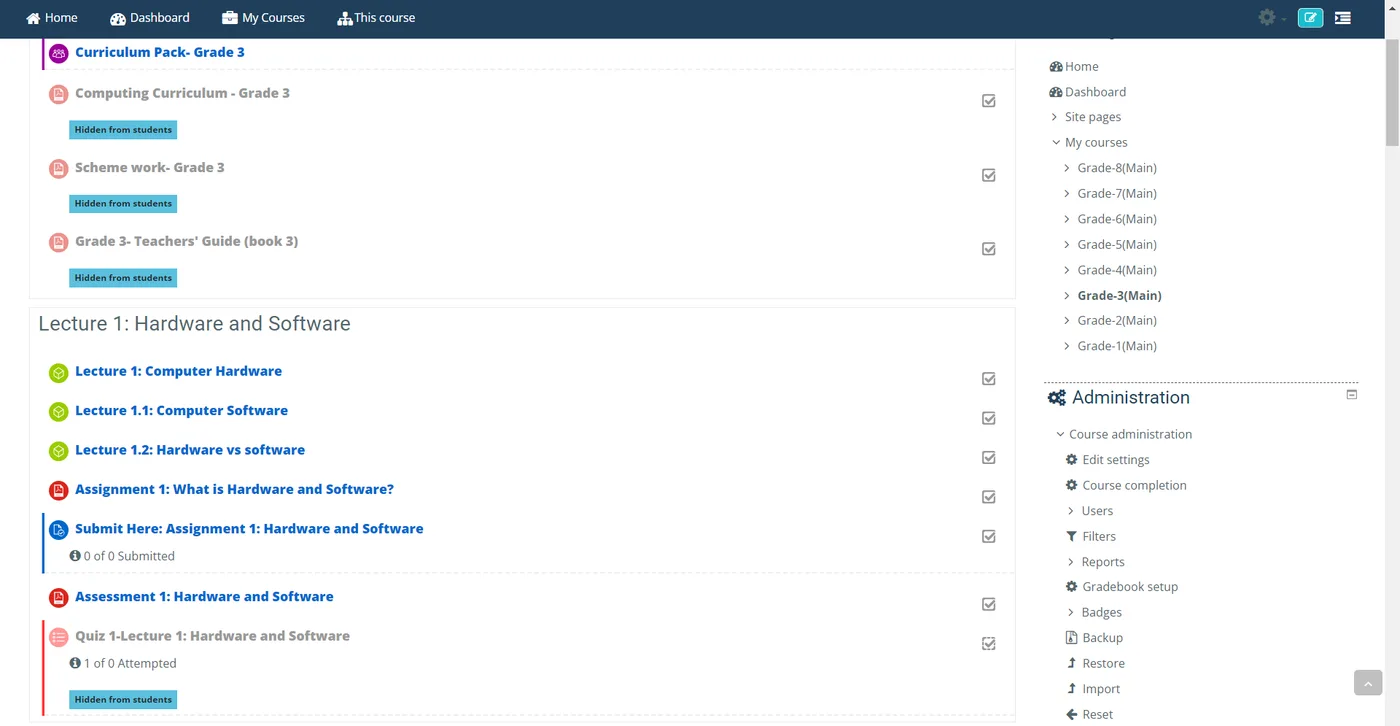The width and height of the screenshot is (1400, 726).
Task: Mark Lecture 1.1: Computer Software as complete
Action: tap(989, 418)
